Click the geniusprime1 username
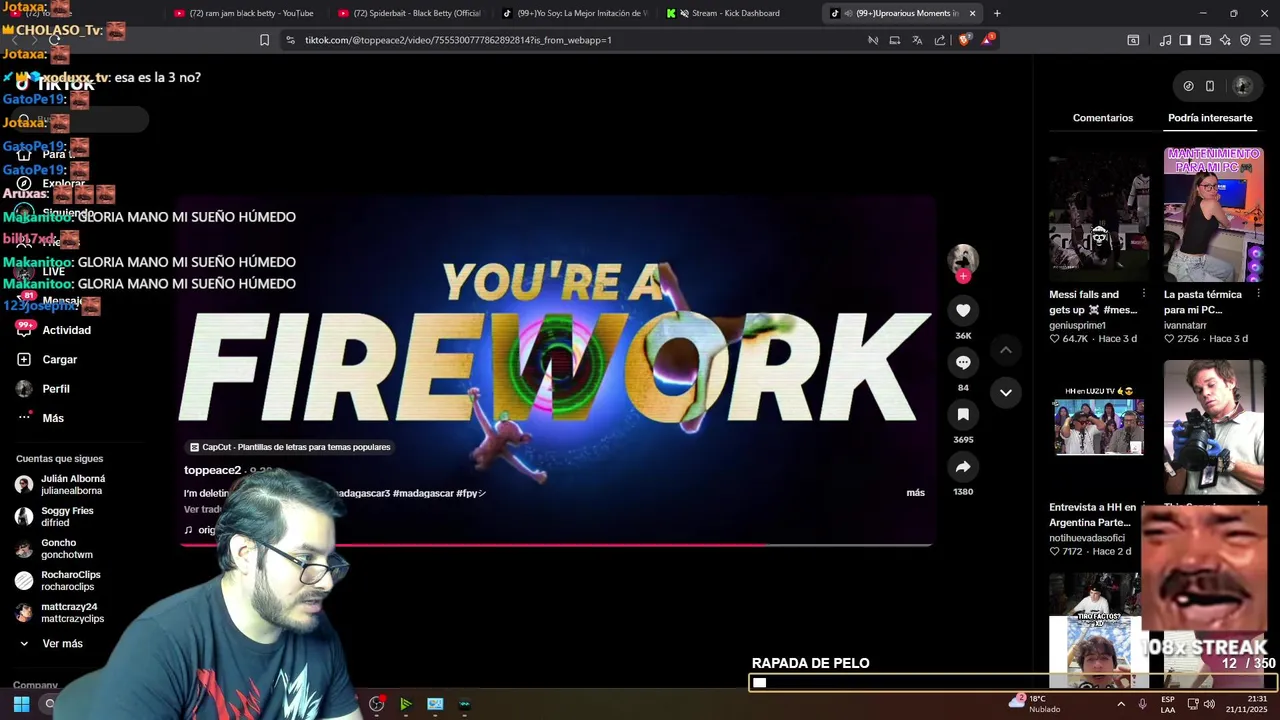Image resolution: width=1280 pixels, height=720 pixels. (1077, 326)
